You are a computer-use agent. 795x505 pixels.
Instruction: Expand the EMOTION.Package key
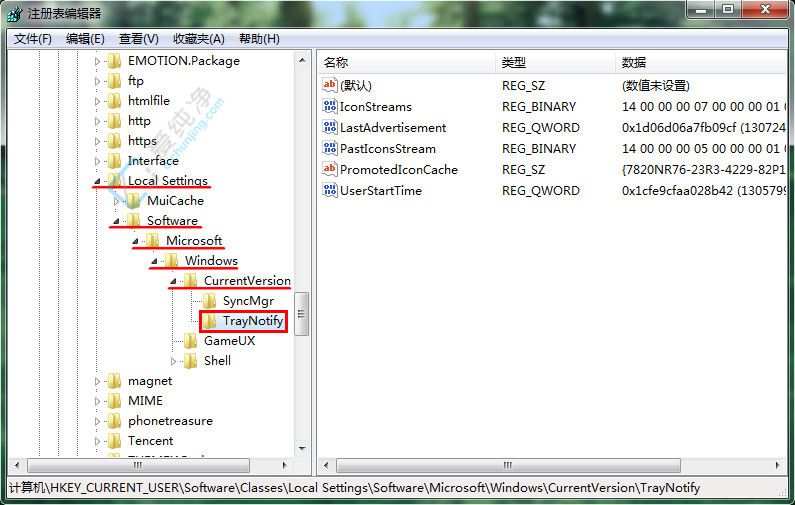pos(97,61)
